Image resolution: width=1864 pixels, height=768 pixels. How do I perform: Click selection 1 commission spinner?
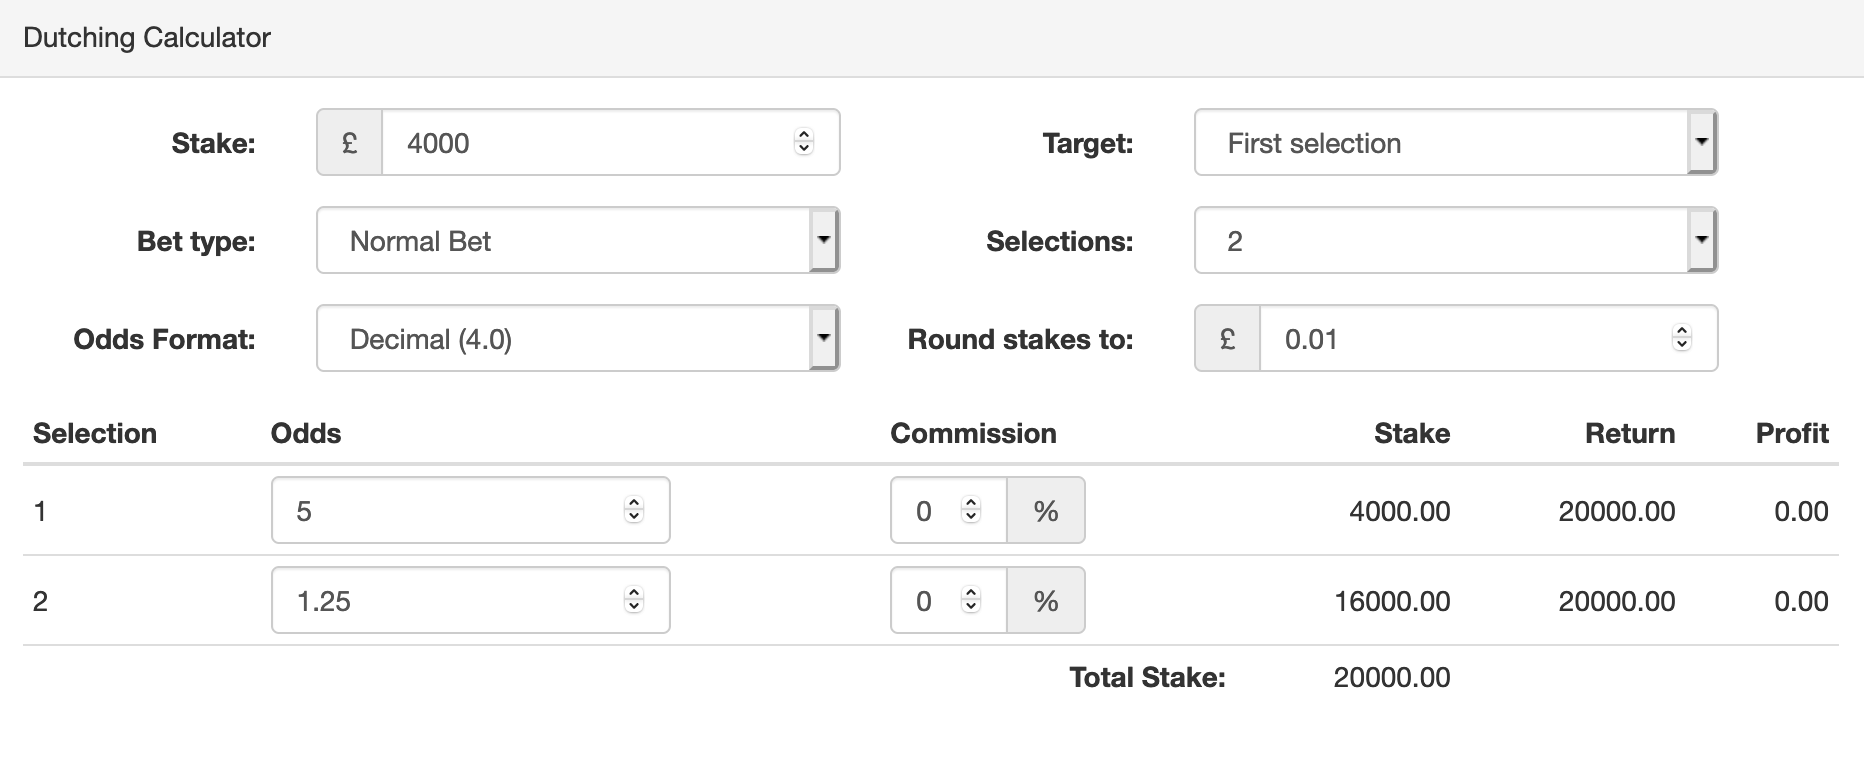970,510
